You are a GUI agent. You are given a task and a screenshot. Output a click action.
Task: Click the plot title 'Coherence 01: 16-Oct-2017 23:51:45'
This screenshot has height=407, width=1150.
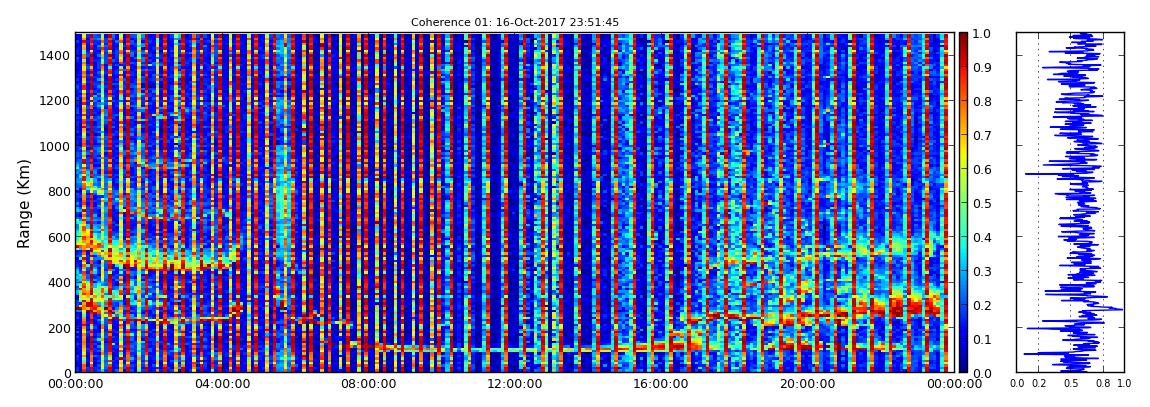pyautogui.click(x=514, y=22)
